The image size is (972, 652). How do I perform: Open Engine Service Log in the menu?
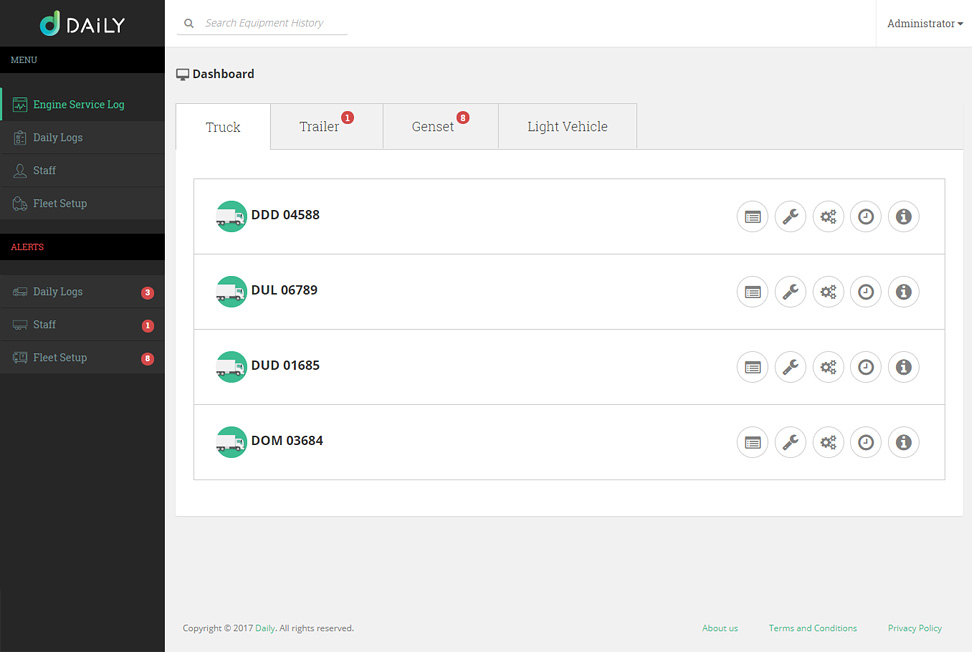(x=78, y=104)
